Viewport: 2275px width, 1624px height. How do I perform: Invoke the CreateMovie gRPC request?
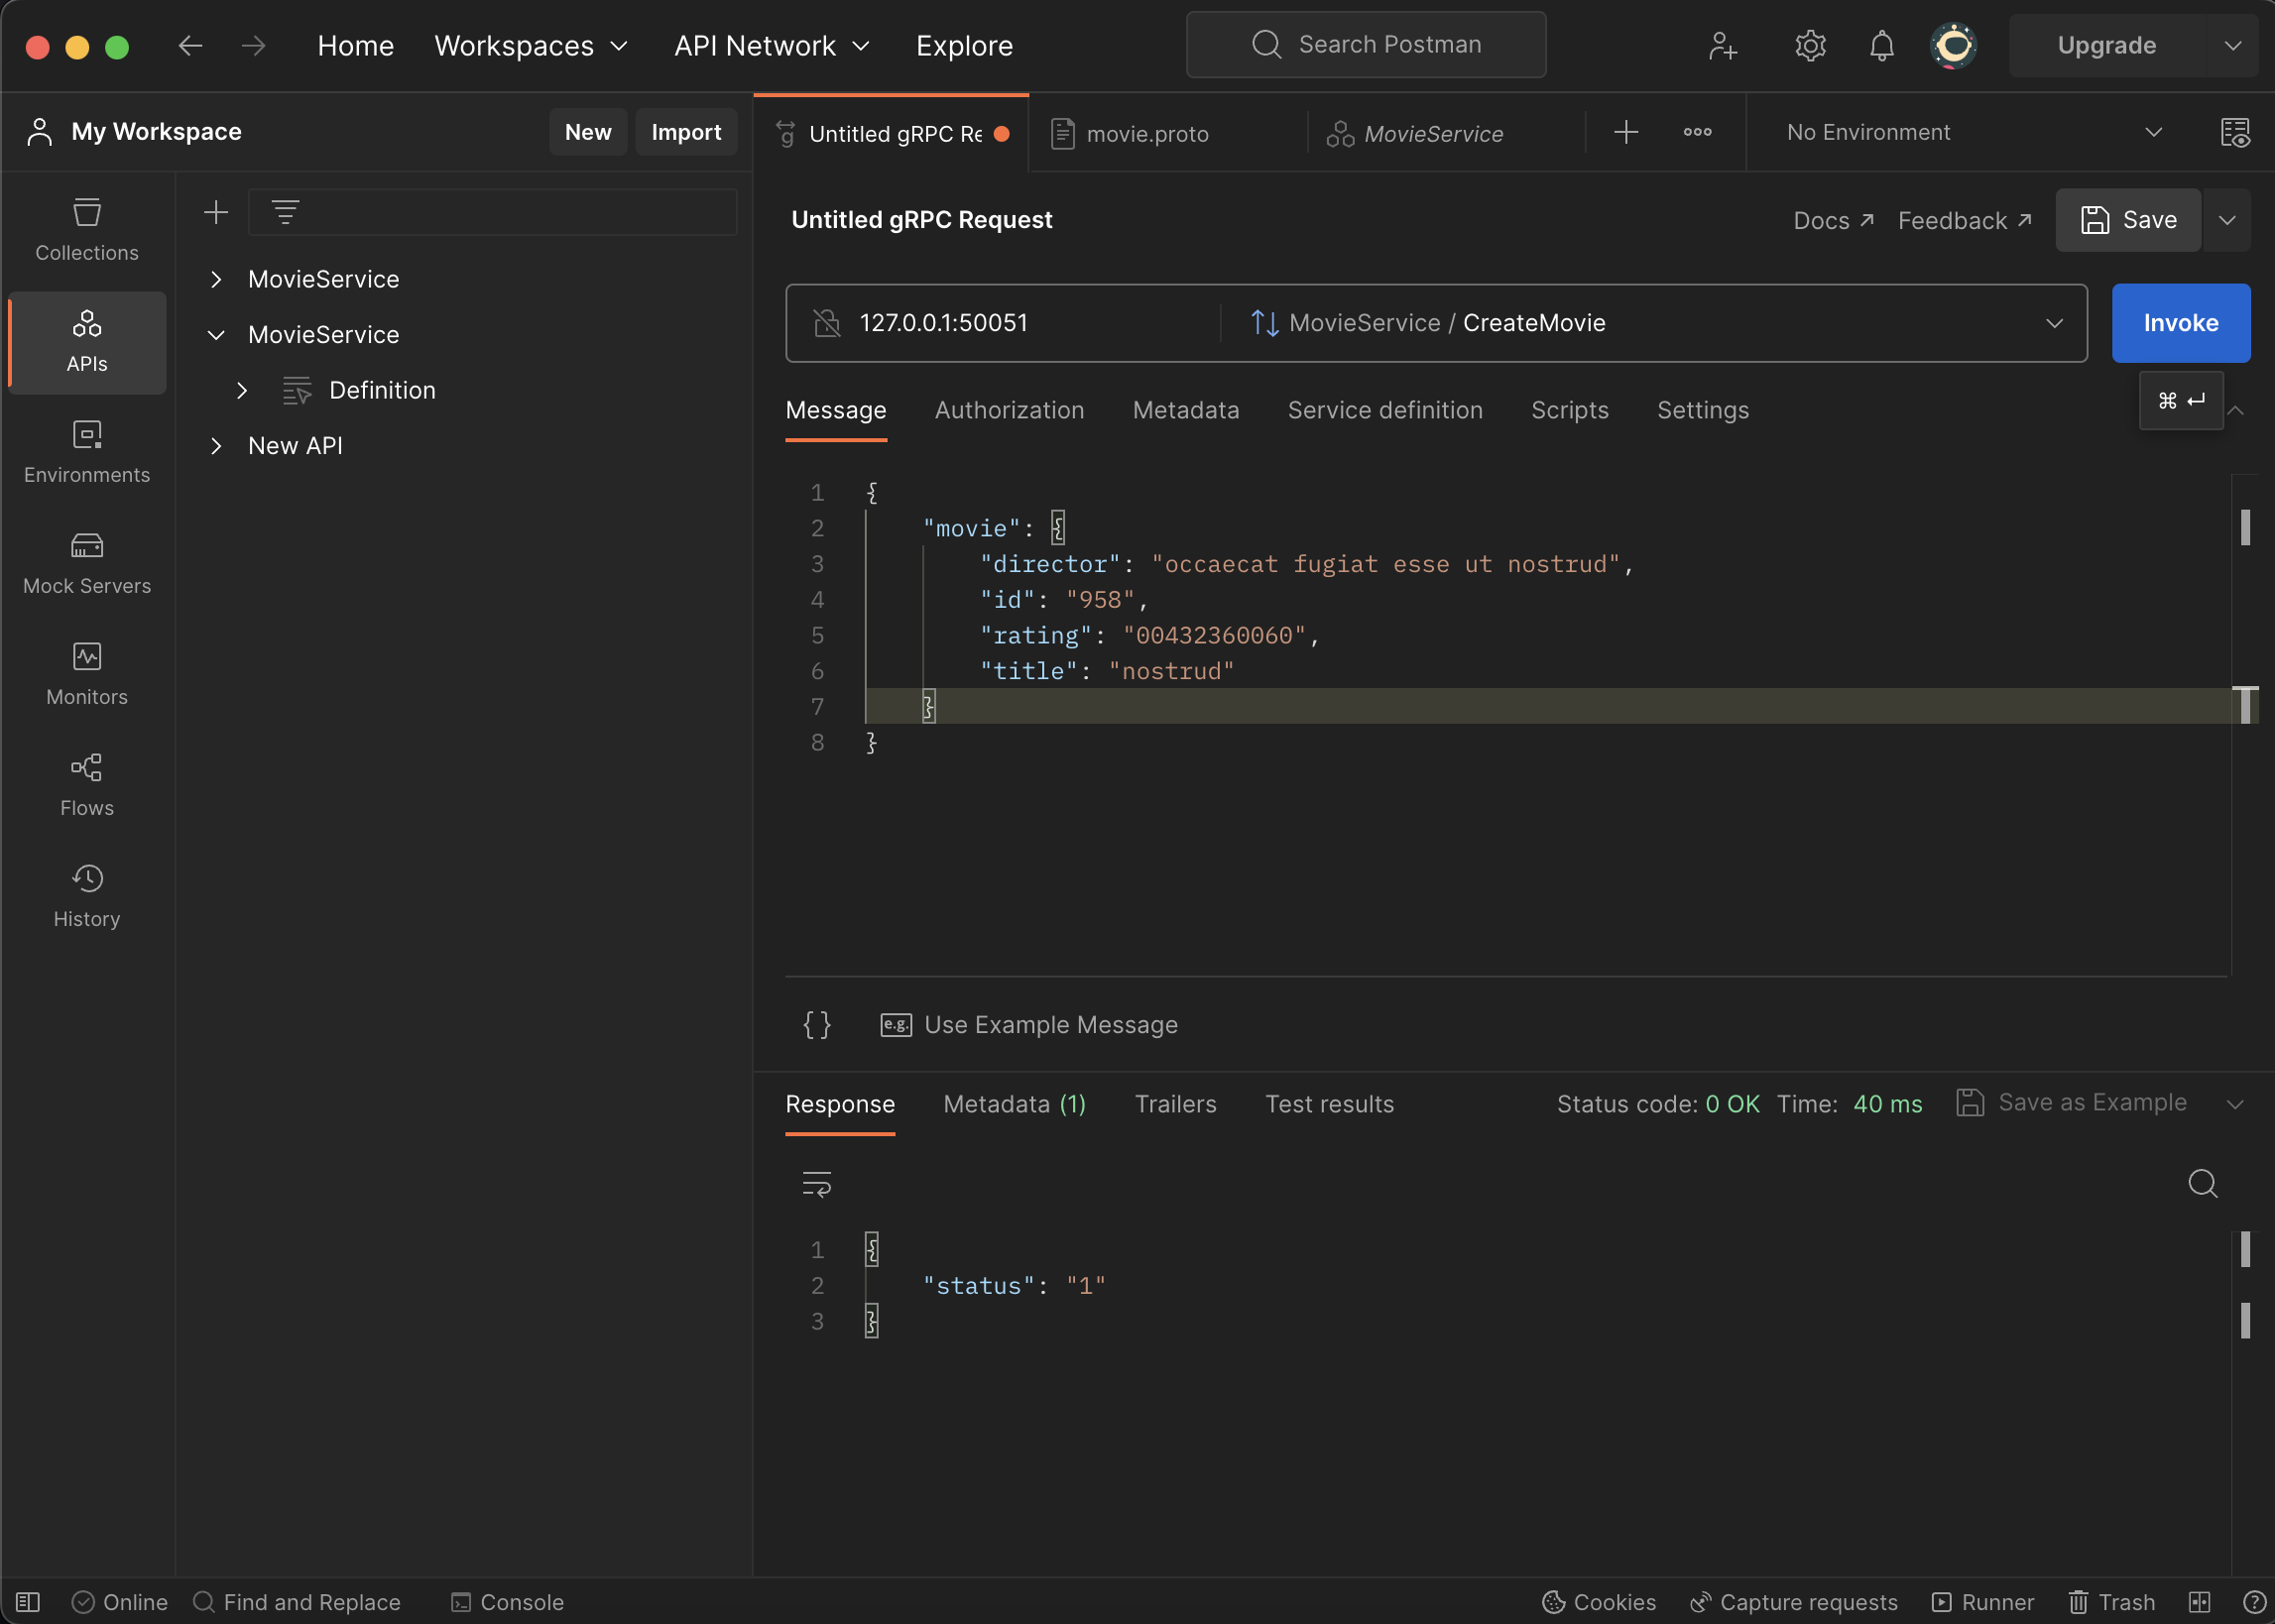coord(2180,322)
